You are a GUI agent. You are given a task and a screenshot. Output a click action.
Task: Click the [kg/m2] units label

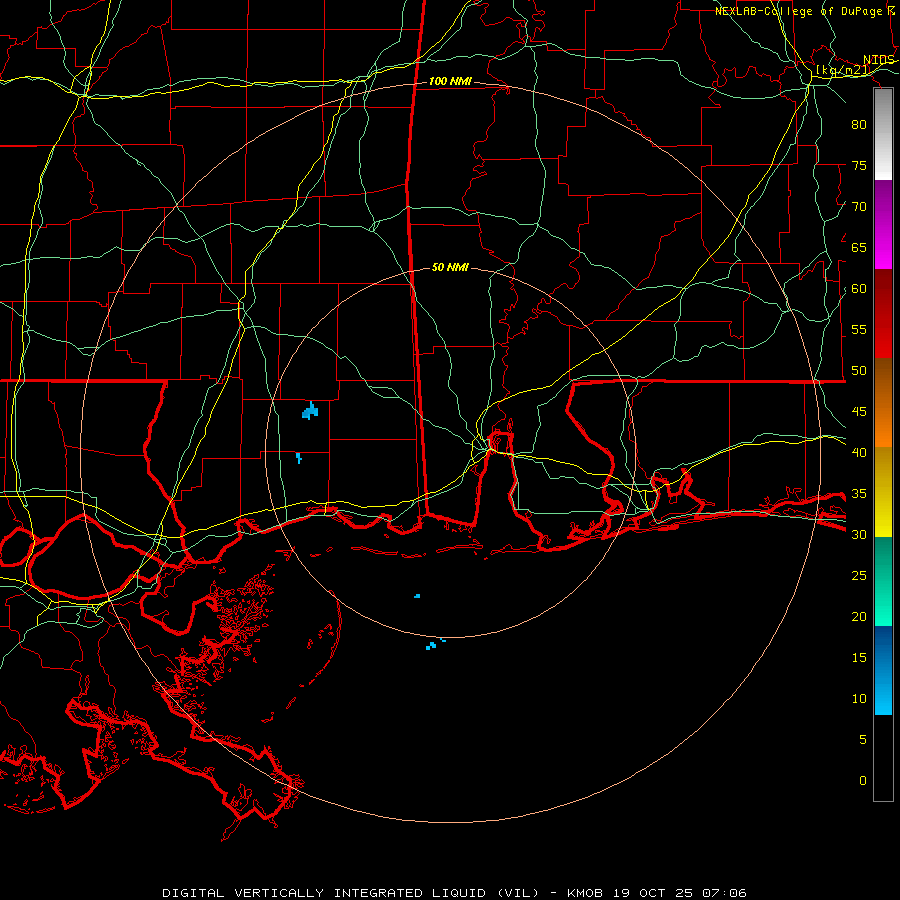coord(843,70)
